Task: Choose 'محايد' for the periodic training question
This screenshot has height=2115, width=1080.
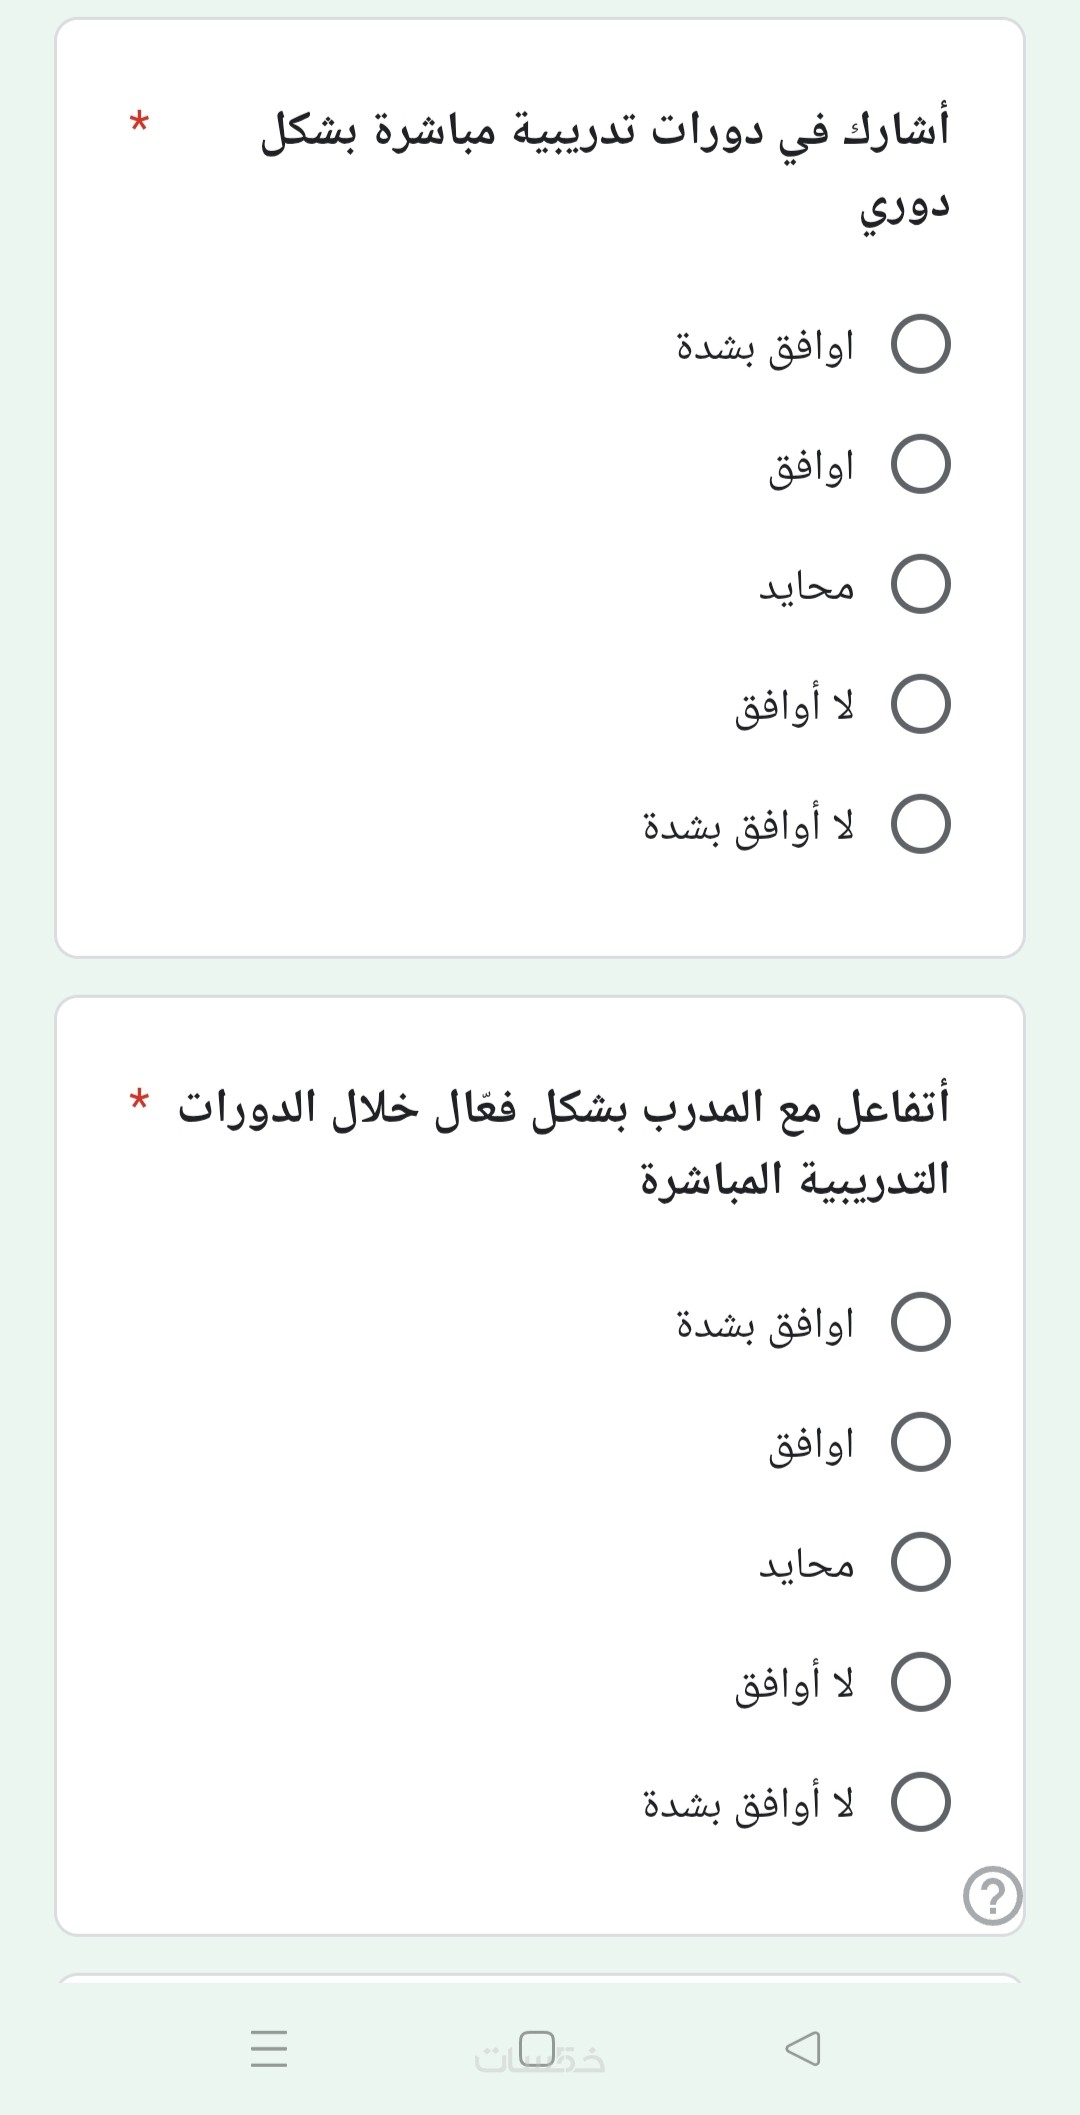Action: pos(920,585)
